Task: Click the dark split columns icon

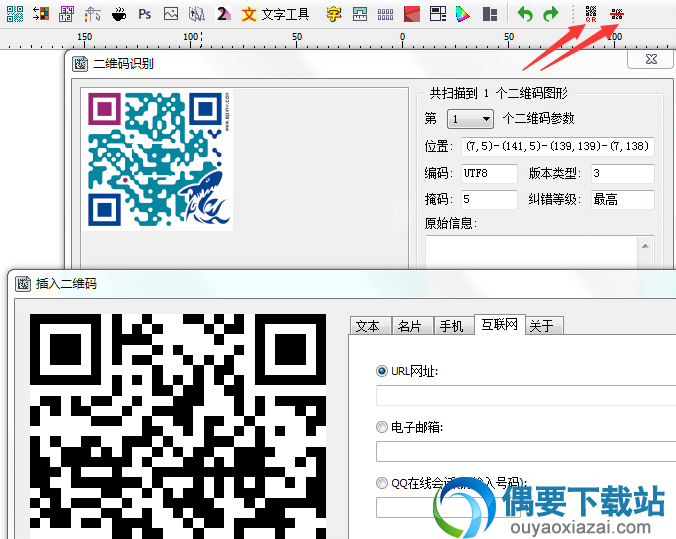Action: point(490,14)
